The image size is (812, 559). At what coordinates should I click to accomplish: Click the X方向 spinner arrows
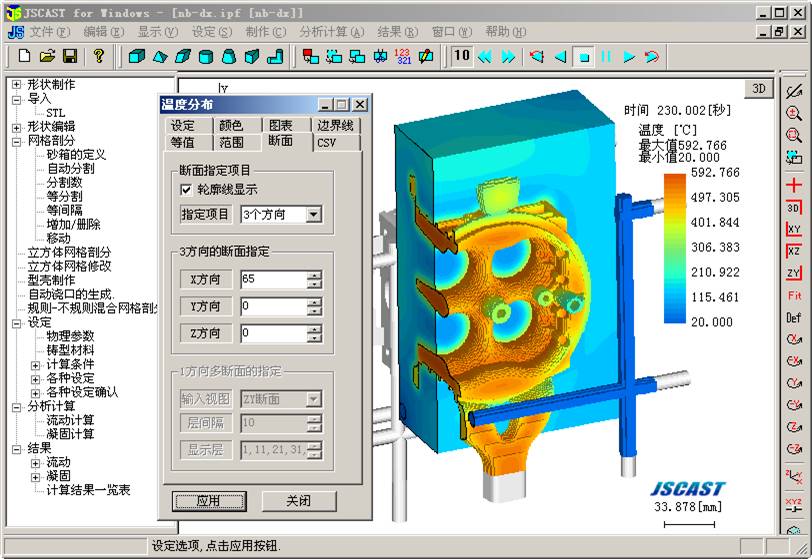click(314, 279)
